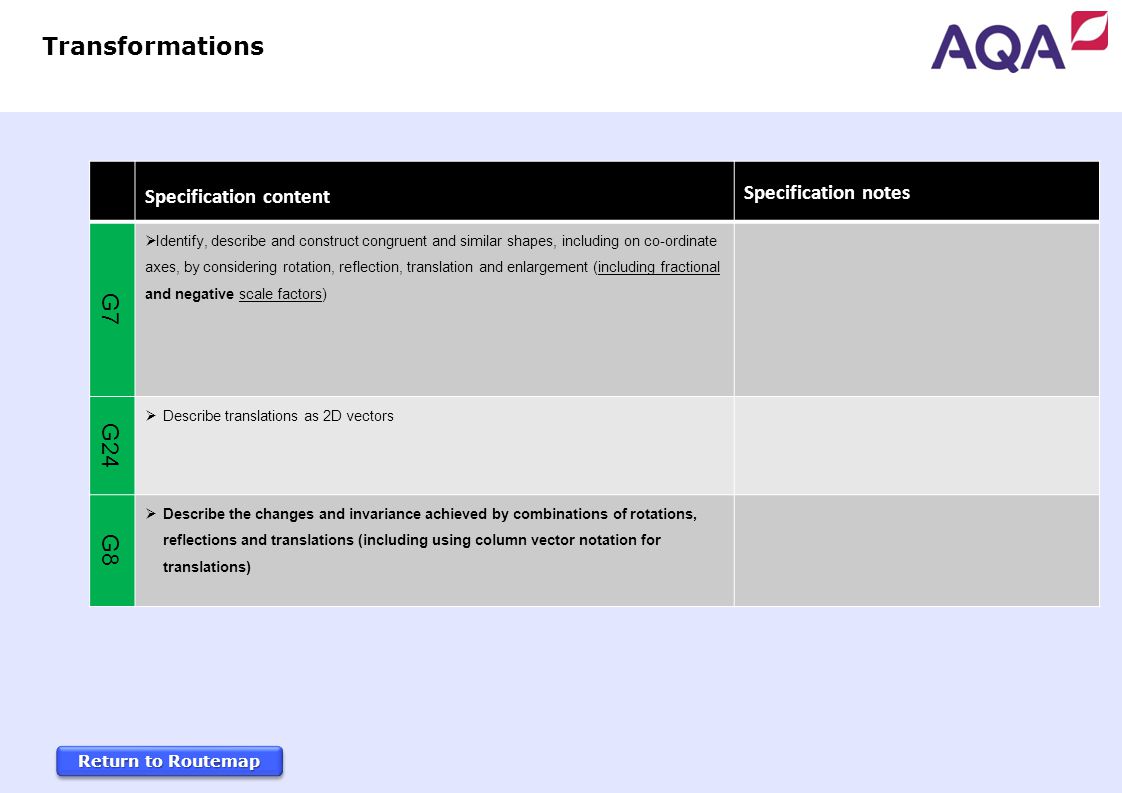
Task: Click the AQA logo
Action: coord(1019,42)
